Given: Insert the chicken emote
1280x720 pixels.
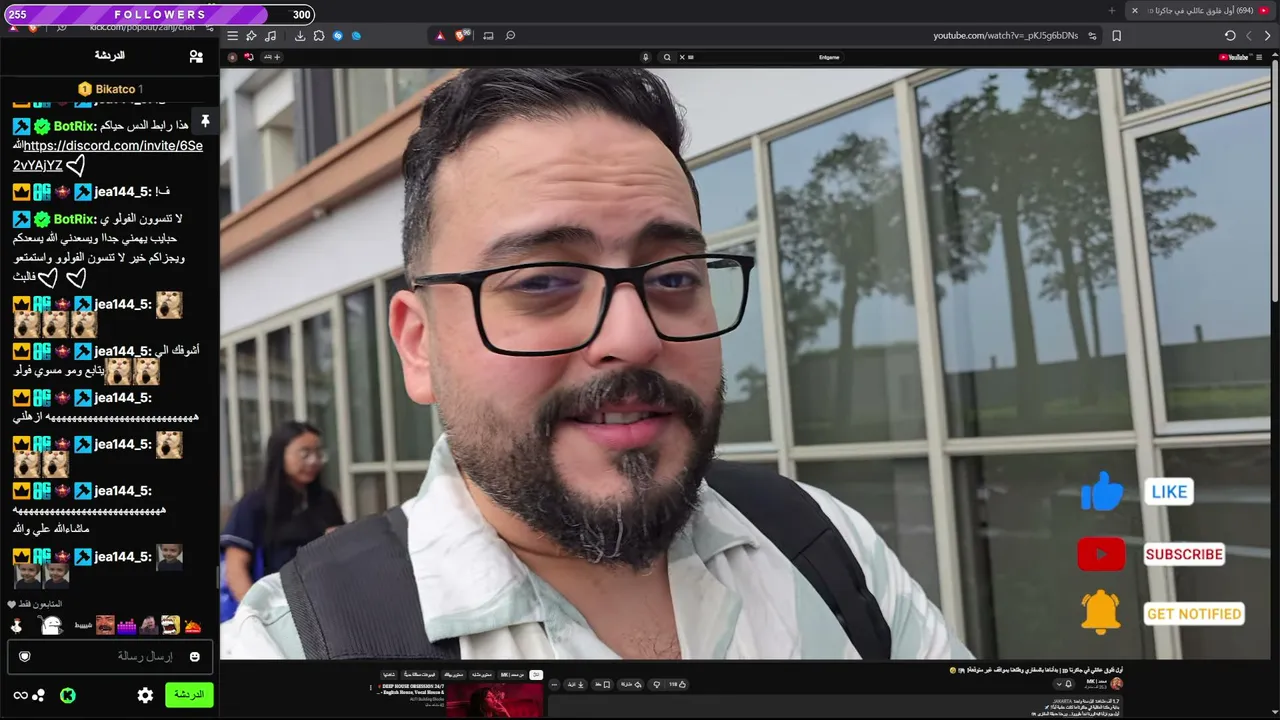Looking at the screenshot, I should [16, 626].
